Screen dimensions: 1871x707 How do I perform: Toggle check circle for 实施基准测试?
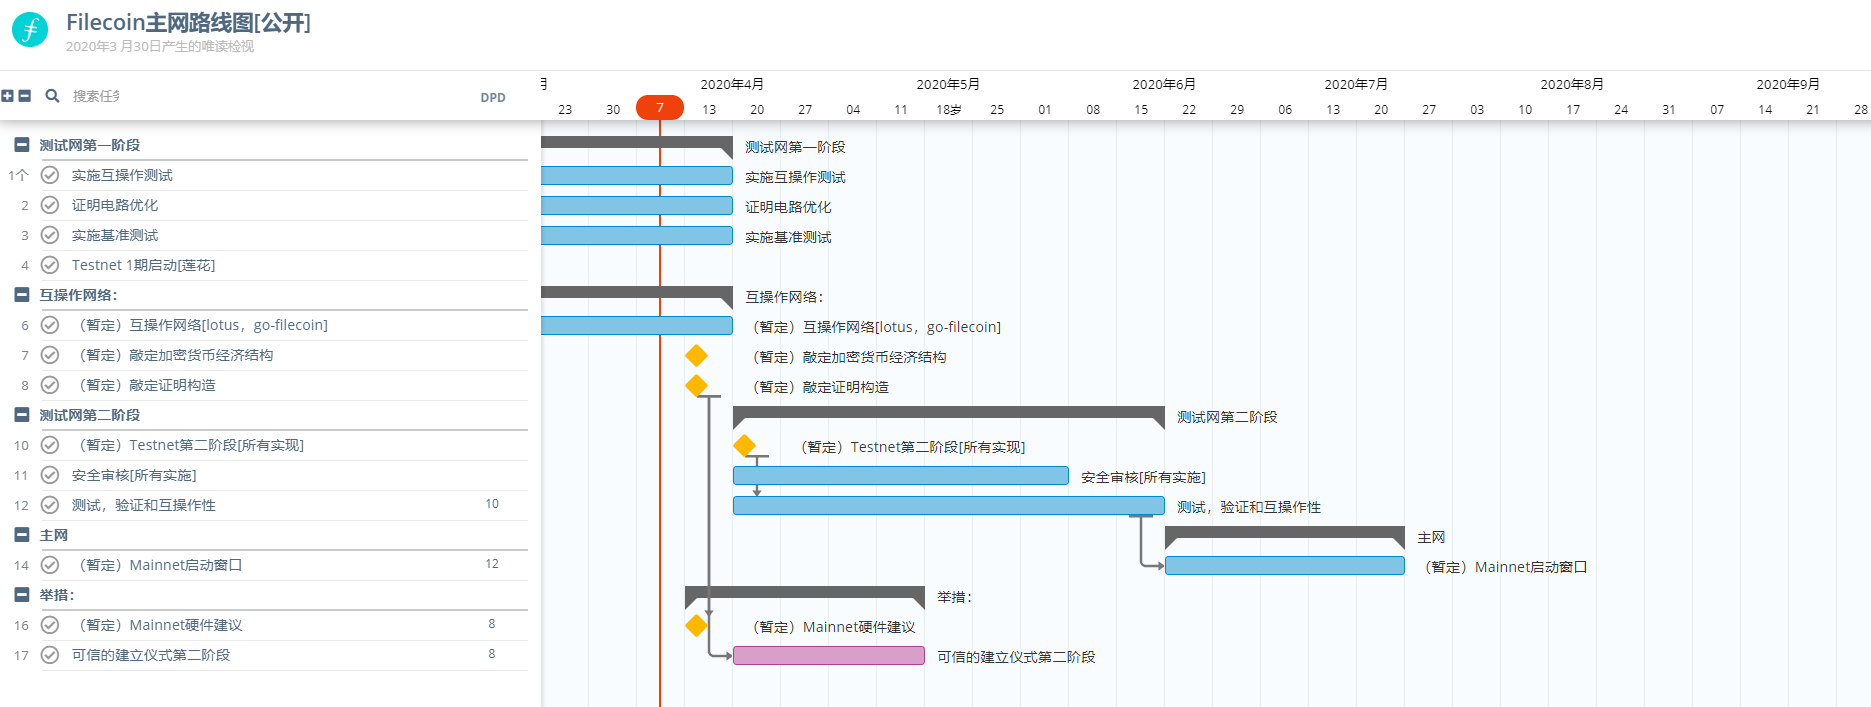click(x=50, y=235)
